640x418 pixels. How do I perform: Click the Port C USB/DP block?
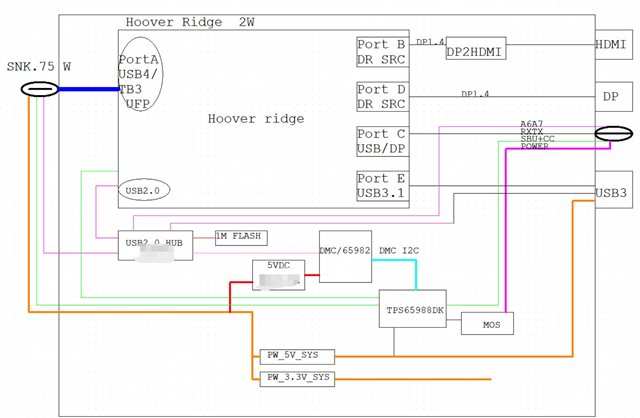[x=382, y=141]
